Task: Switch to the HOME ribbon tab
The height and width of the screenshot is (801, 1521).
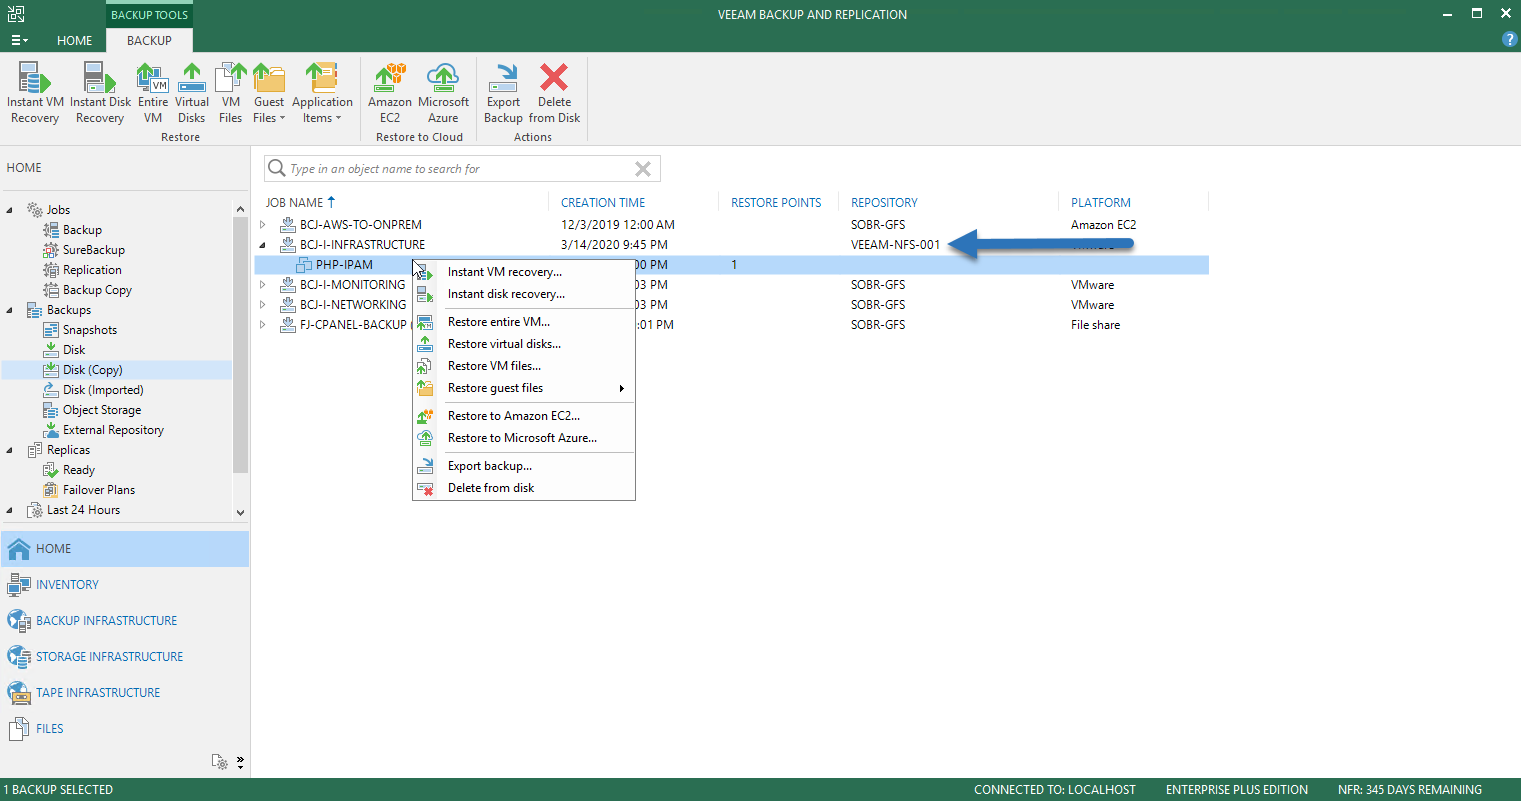Action: (74, 40)
